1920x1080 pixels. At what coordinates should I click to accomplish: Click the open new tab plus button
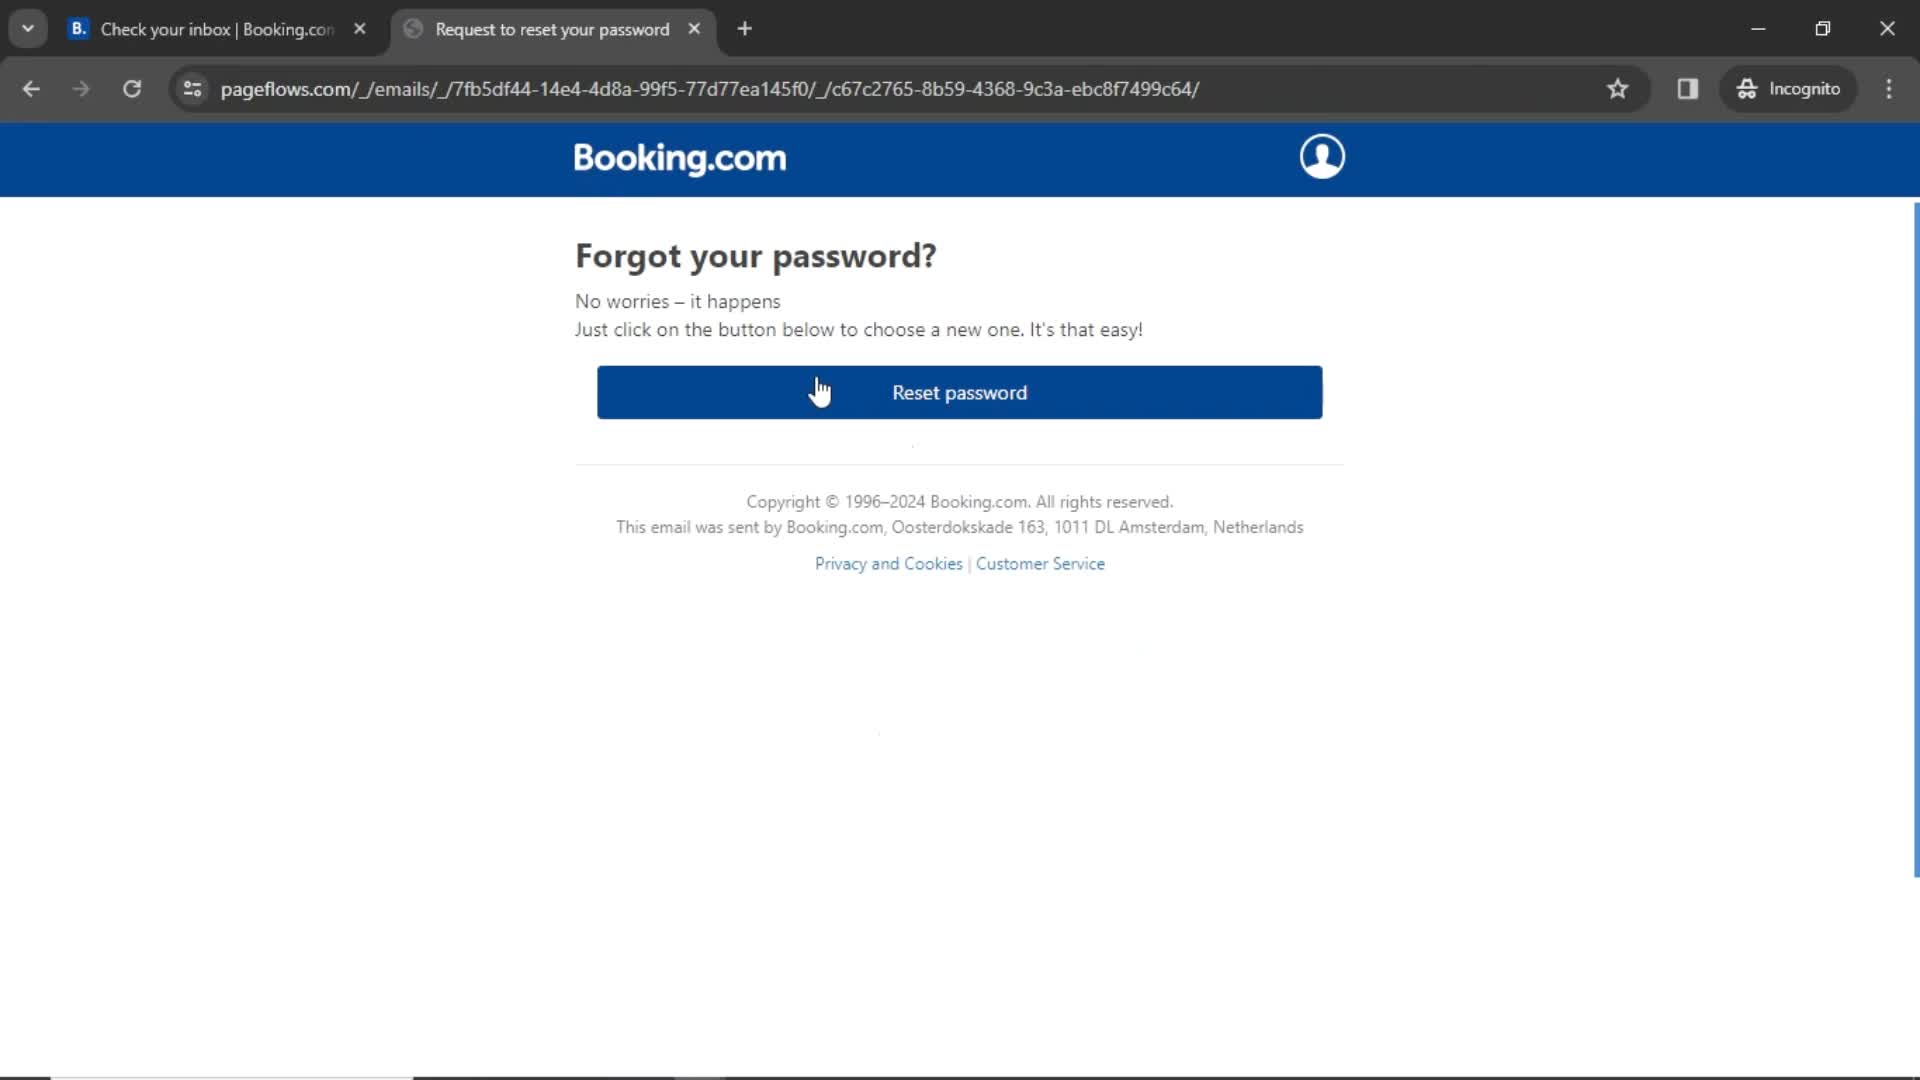coord(744,29)
